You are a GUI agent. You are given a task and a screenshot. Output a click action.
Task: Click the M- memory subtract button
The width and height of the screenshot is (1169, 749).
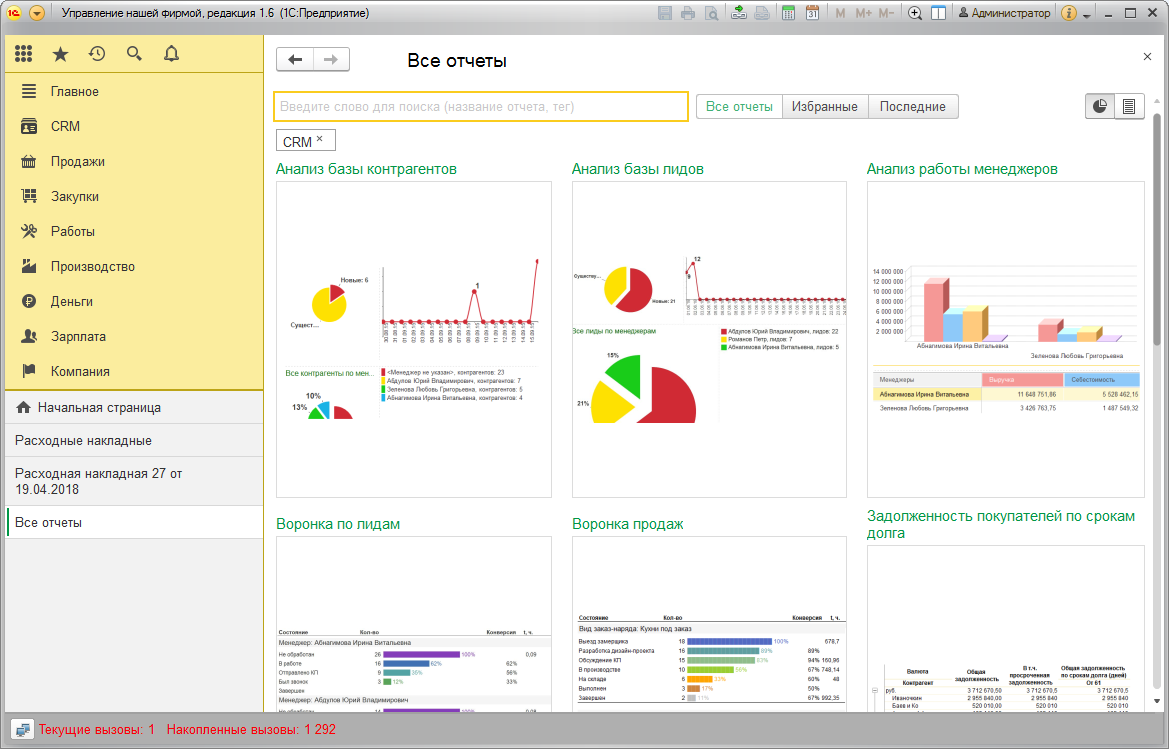pos(886,13)
